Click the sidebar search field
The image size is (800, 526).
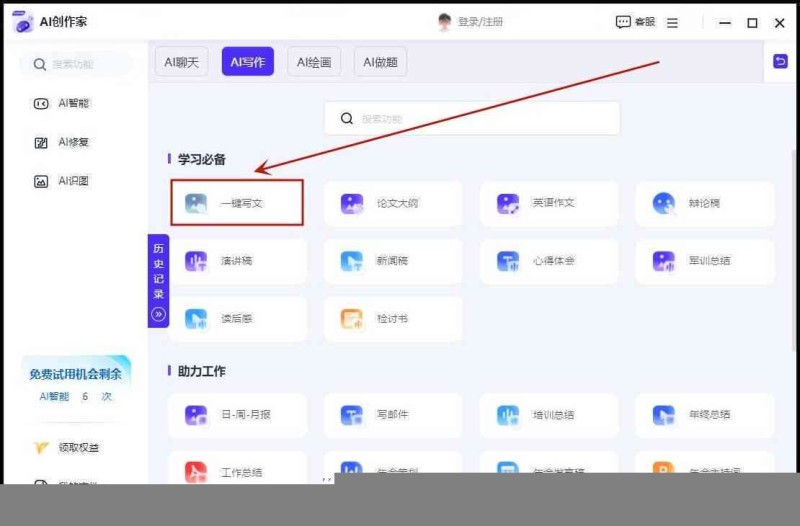pyautogui.click(x=76, y=64)
